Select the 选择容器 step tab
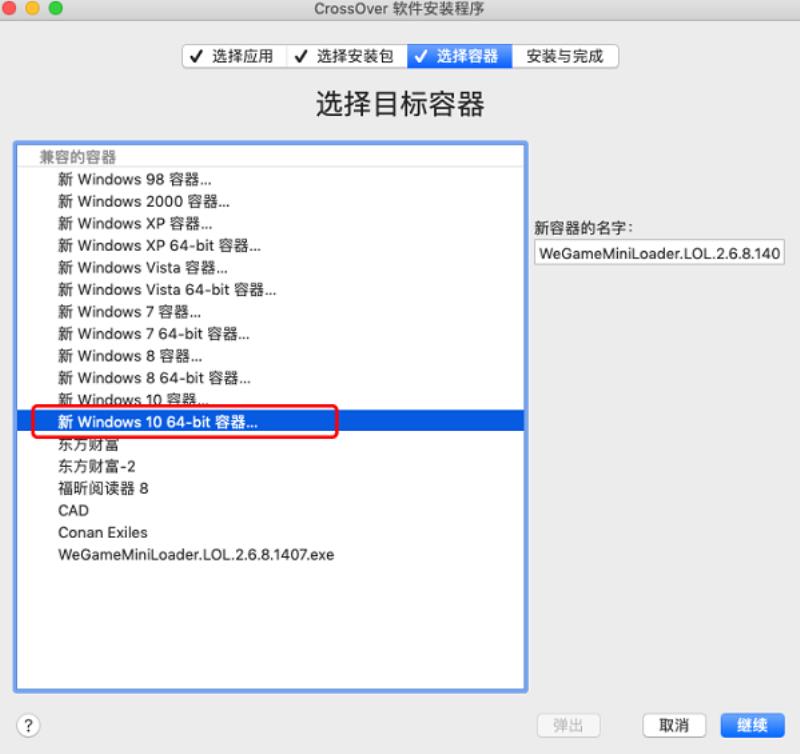Screen dimensions: 800x754 click(459, 56)
